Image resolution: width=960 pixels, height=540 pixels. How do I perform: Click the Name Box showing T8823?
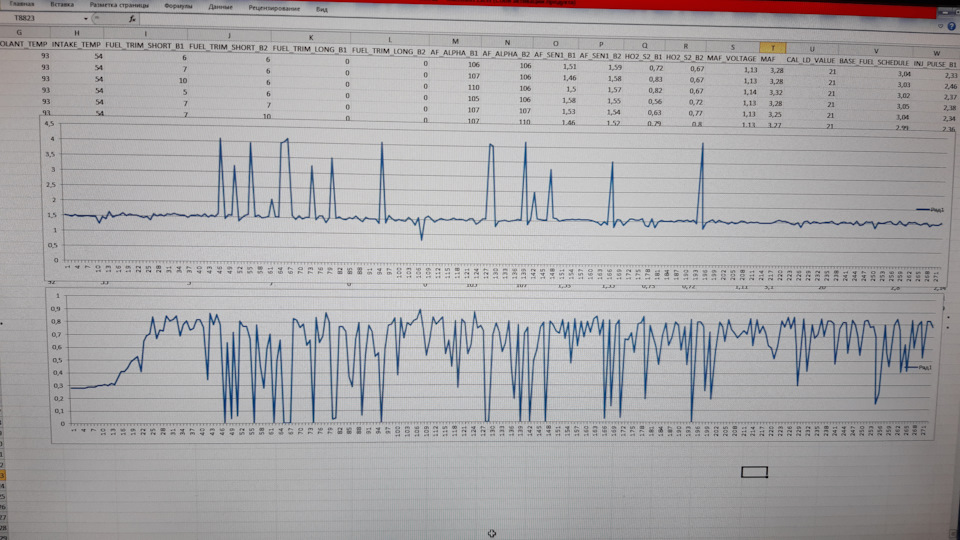pos(42,18)
